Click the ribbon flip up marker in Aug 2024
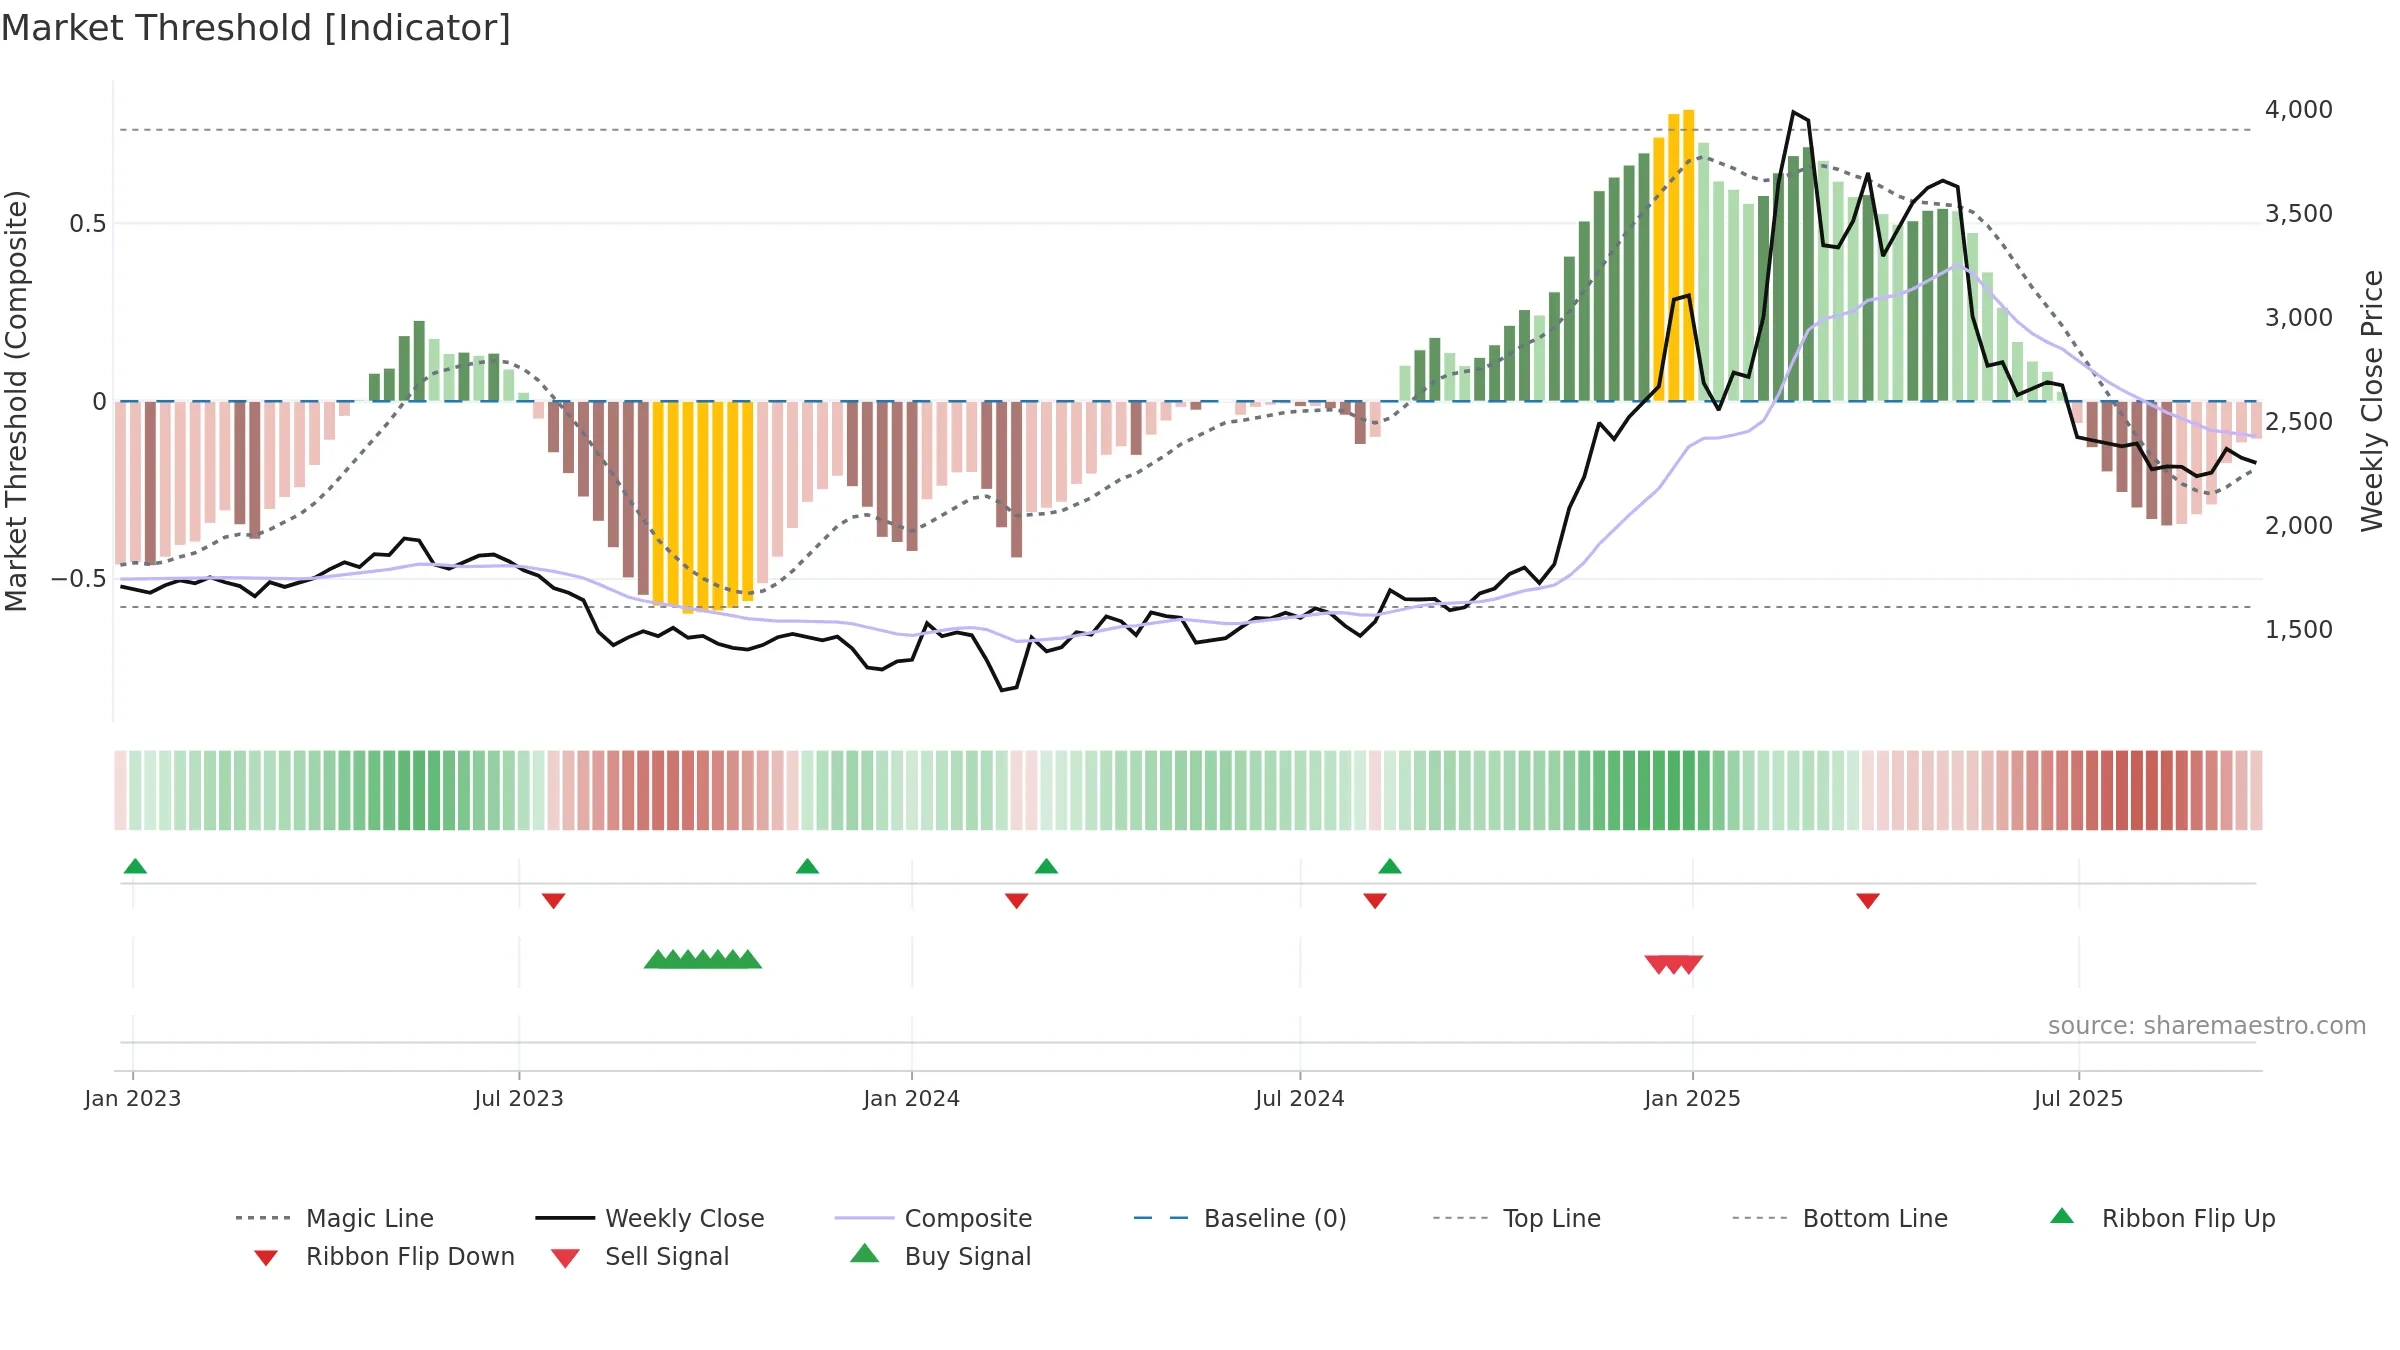The height and width of the screenshot is (1350, 2400). pos(1390,866)
